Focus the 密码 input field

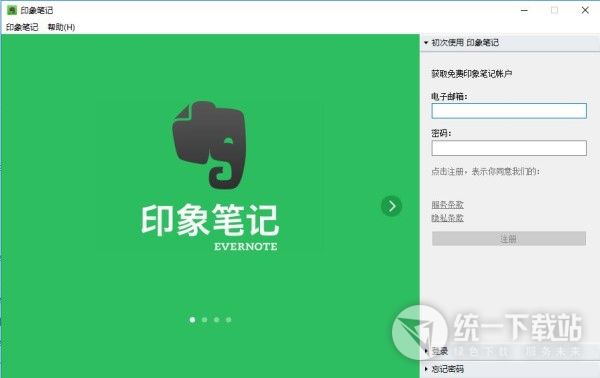509,148
